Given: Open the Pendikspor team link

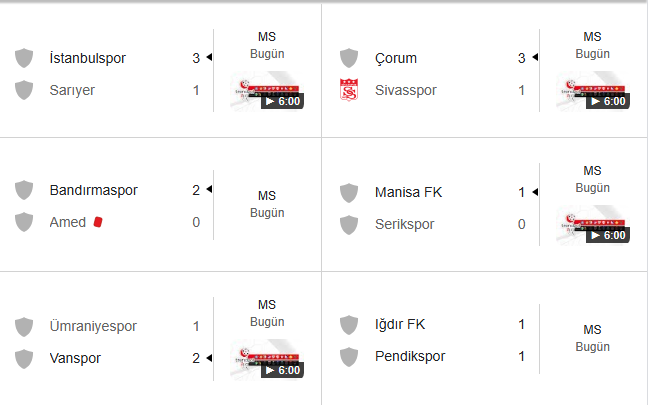Looking at the screenshot, I should point(410,356).
